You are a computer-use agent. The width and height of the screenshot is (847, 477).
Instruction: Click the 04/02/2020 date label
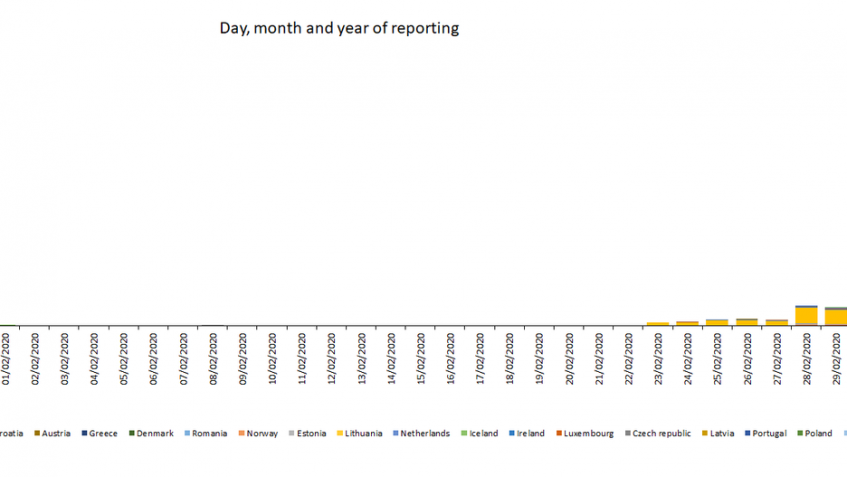pos(95,359)
